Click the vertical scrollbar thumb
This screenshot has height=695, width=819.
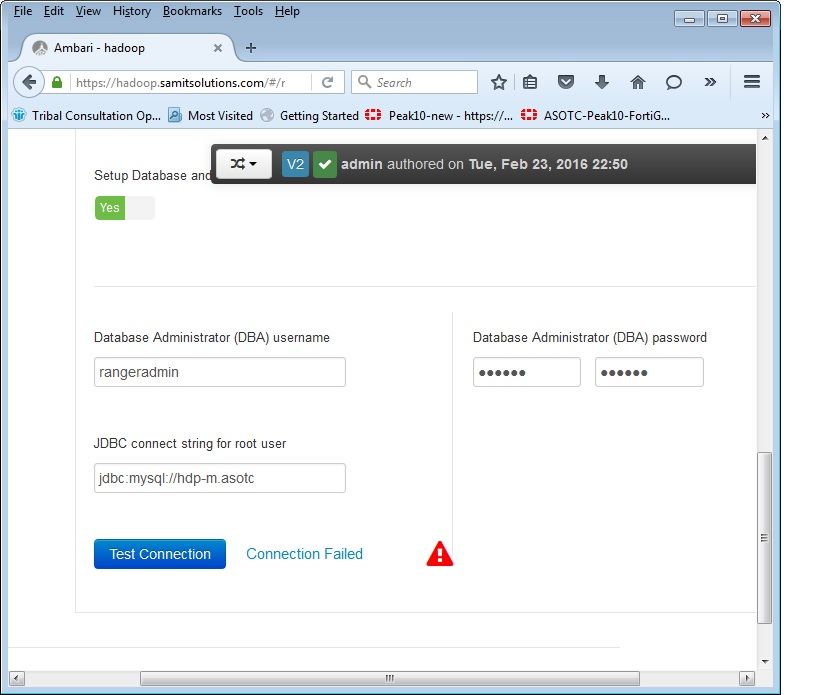click(765, 538)
